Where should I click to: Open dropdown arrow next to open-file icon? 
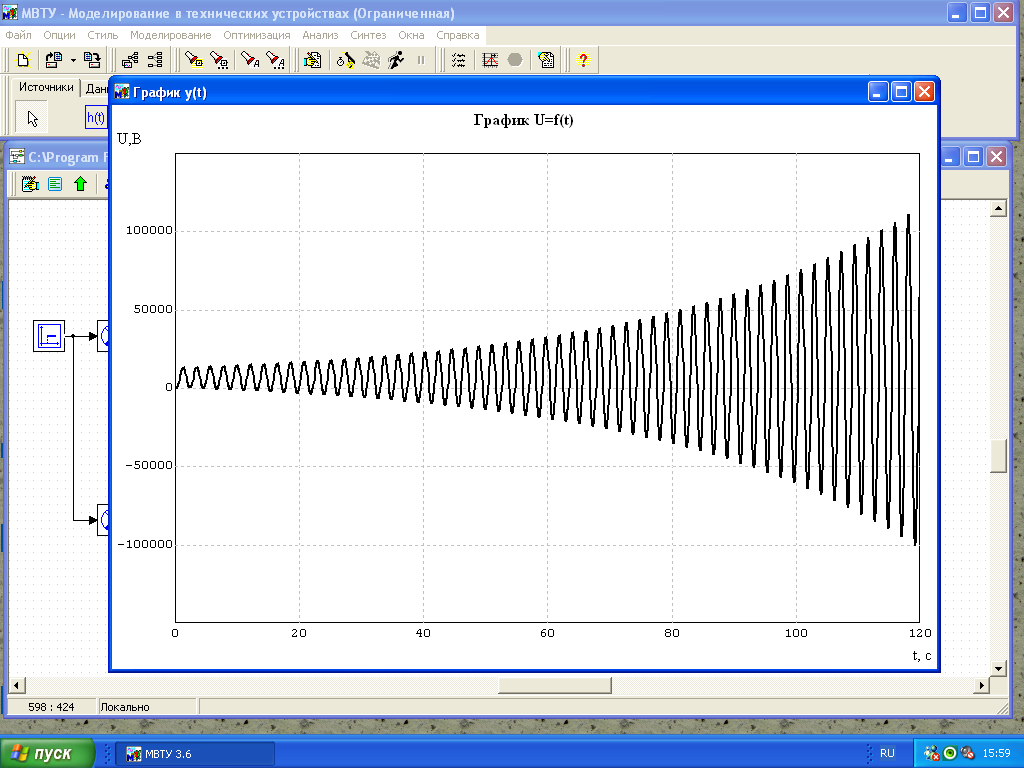click(73, 60)
